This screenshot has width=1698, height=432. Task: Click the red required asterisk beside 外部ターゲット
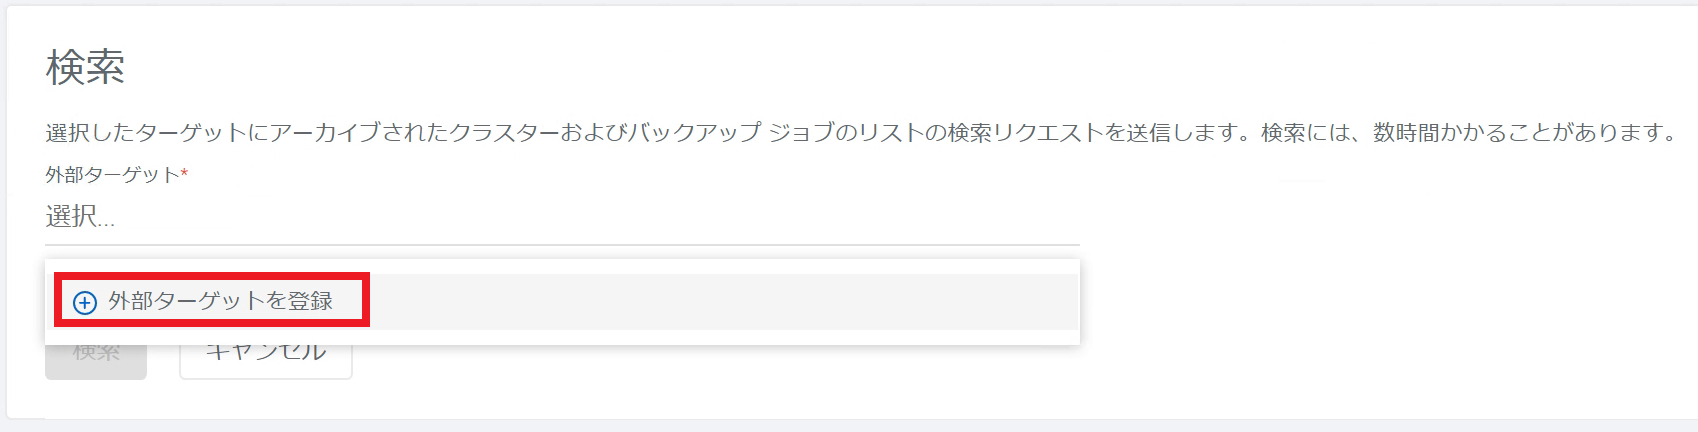[x=185, y=172]
